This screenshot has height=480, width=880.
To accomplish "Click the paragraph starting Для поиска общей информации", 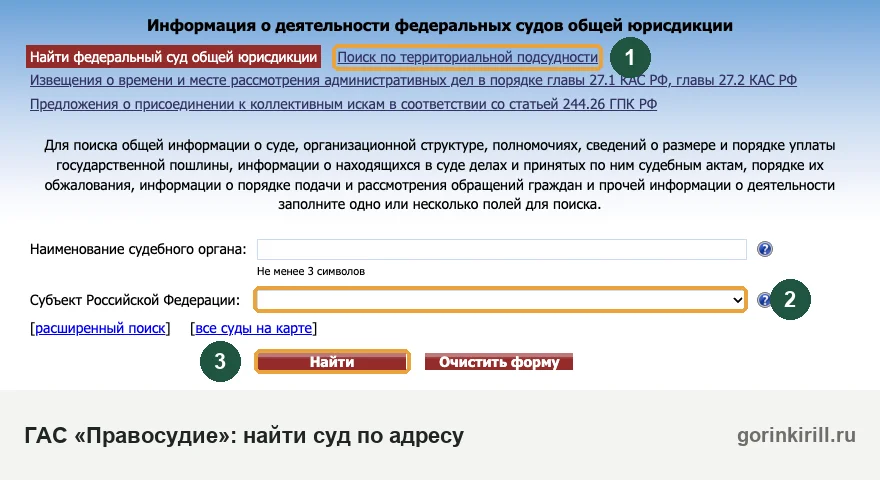I will coord(440,175).
